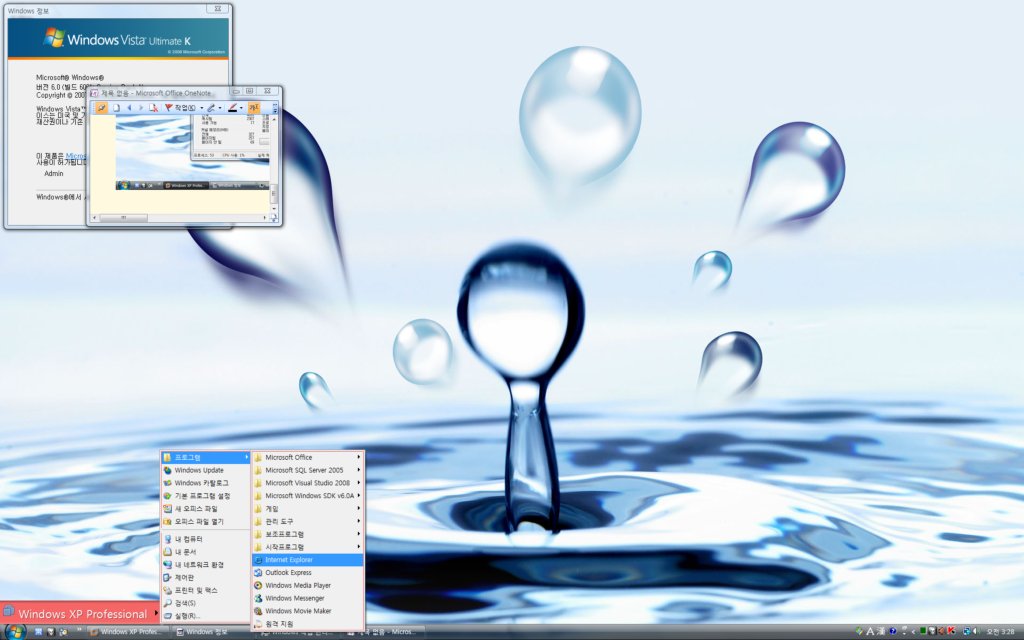
Task: Open 기본 프로그램 설정 in the start menu
Action: pyautogui.click(x=206, y=496)
